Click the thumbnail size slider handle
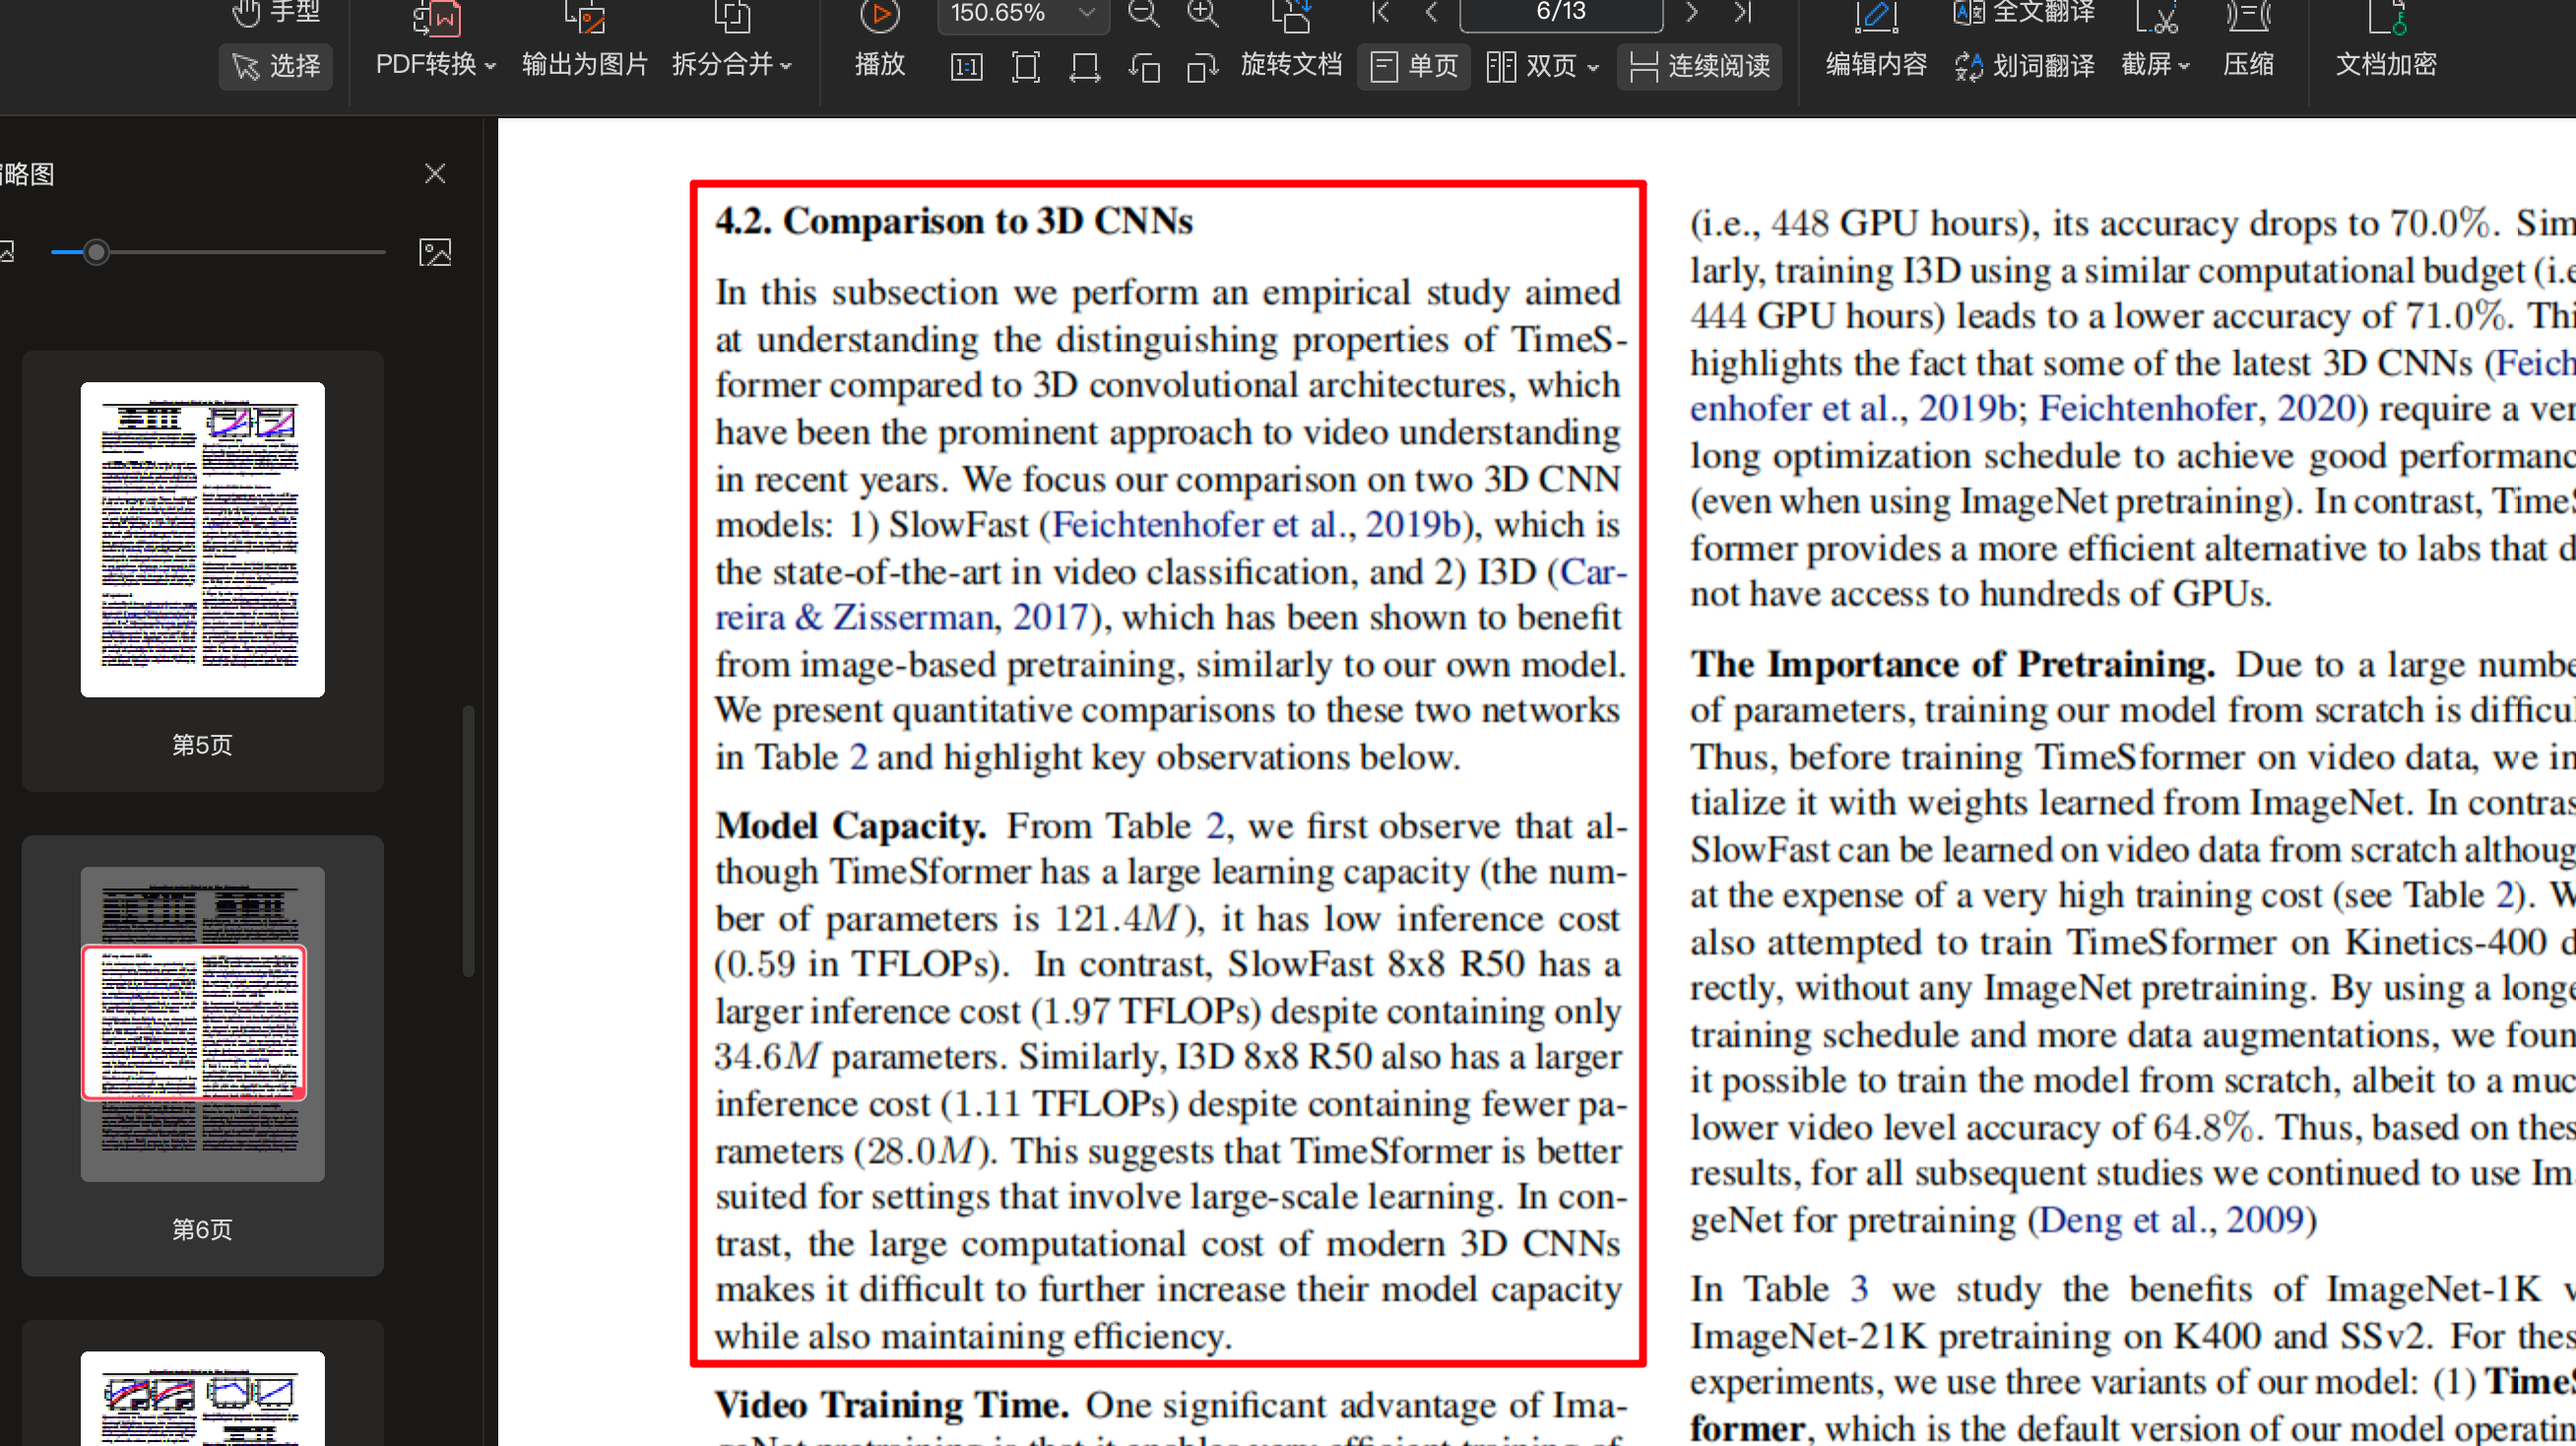Viewport: 2576px width, 1446px height. tap(96, 252)
